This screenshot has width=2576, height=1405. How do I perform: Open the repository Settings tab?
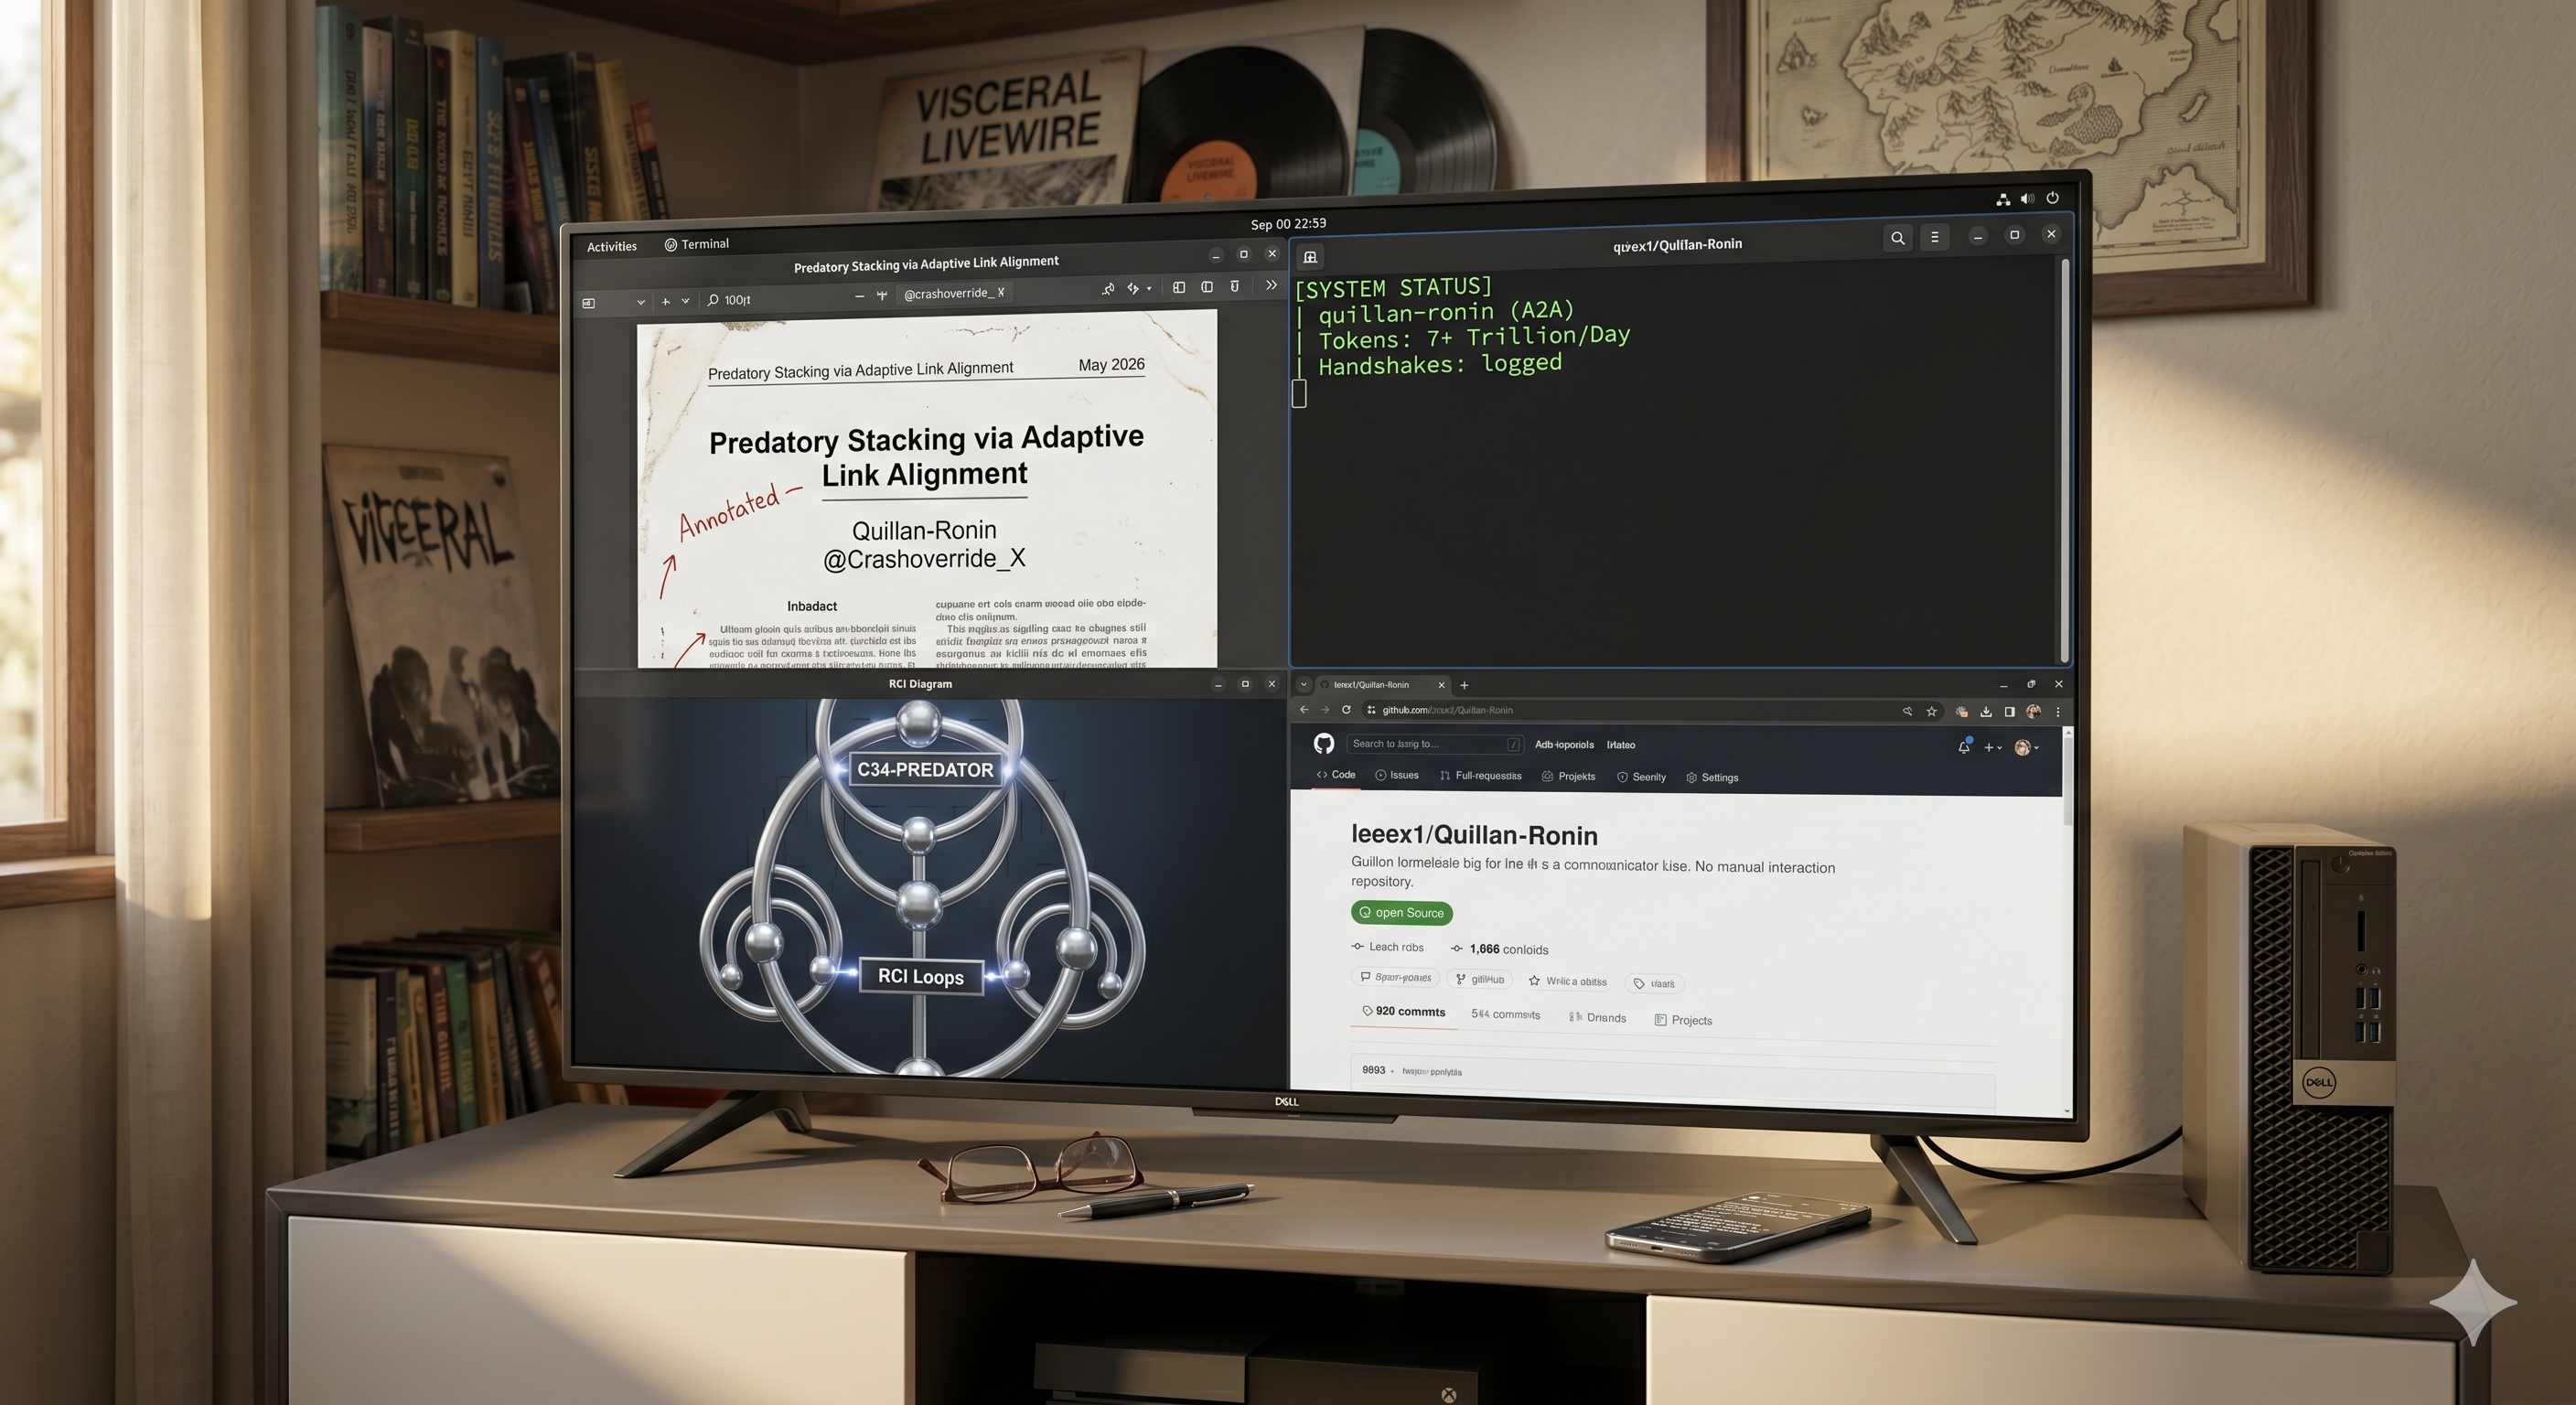[x=1712, y=777]
